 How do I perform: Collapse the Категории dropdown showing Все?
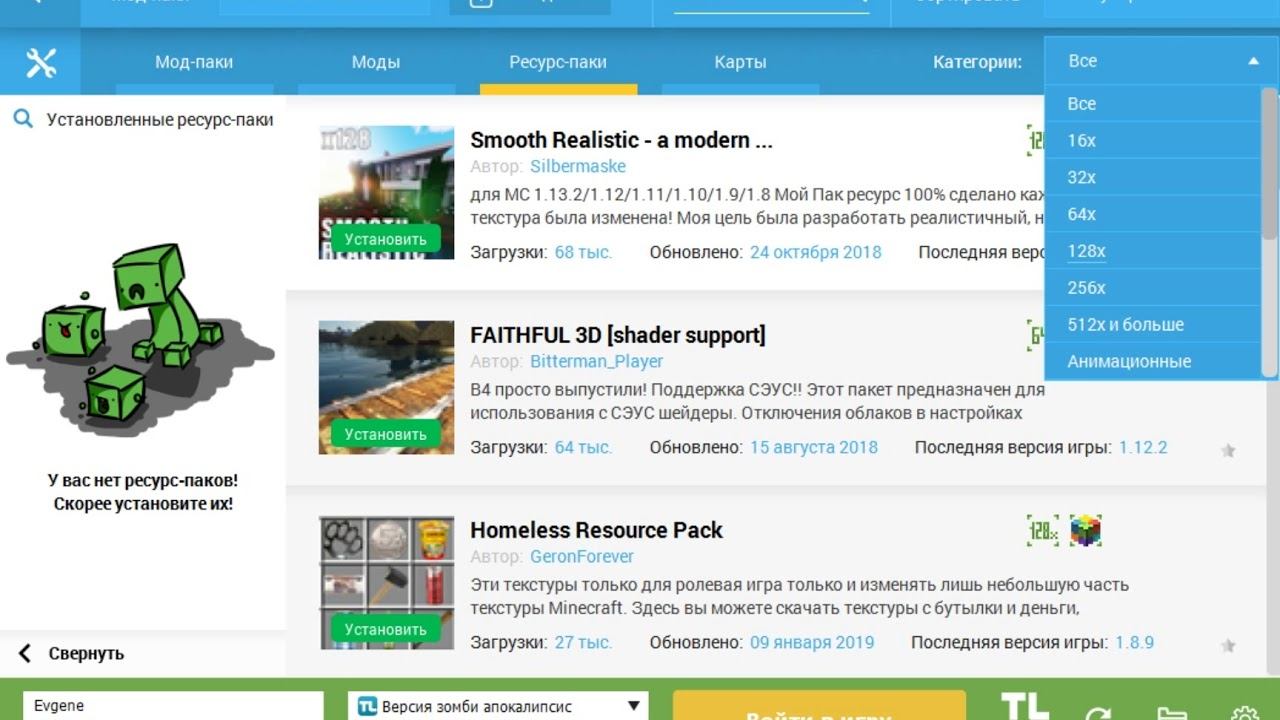(x=1161, y=61)
